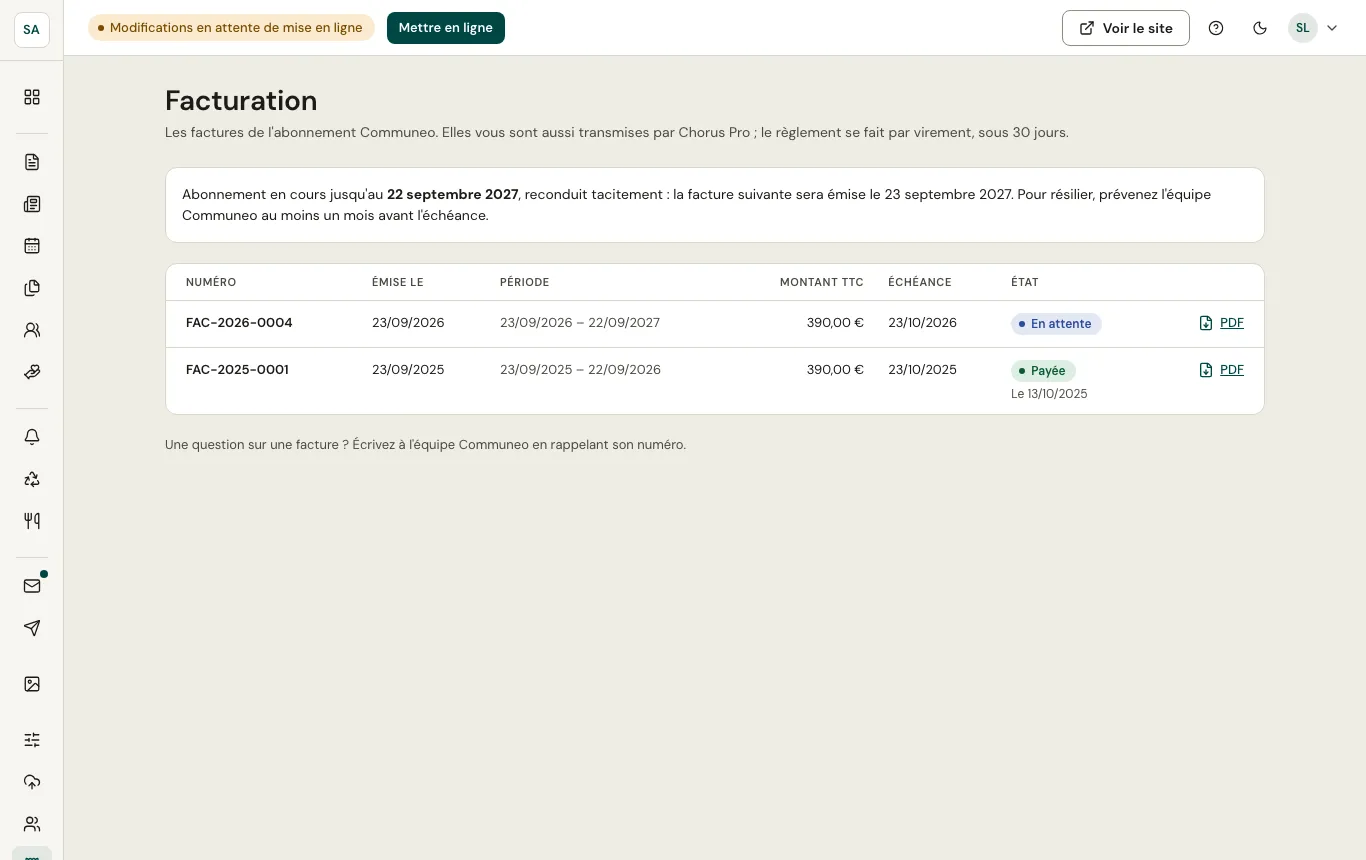Click invoice number FAC-2025-0001
The width and height of the screenshot is (1366, 860).
(x=237, y=370)
